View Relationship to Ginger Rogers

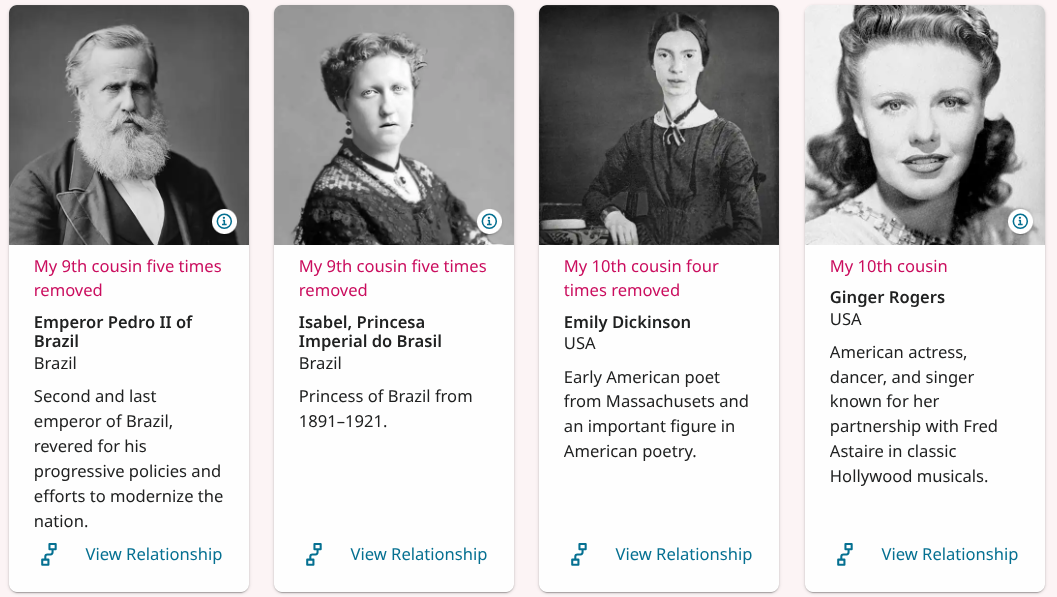click(950, 554)
